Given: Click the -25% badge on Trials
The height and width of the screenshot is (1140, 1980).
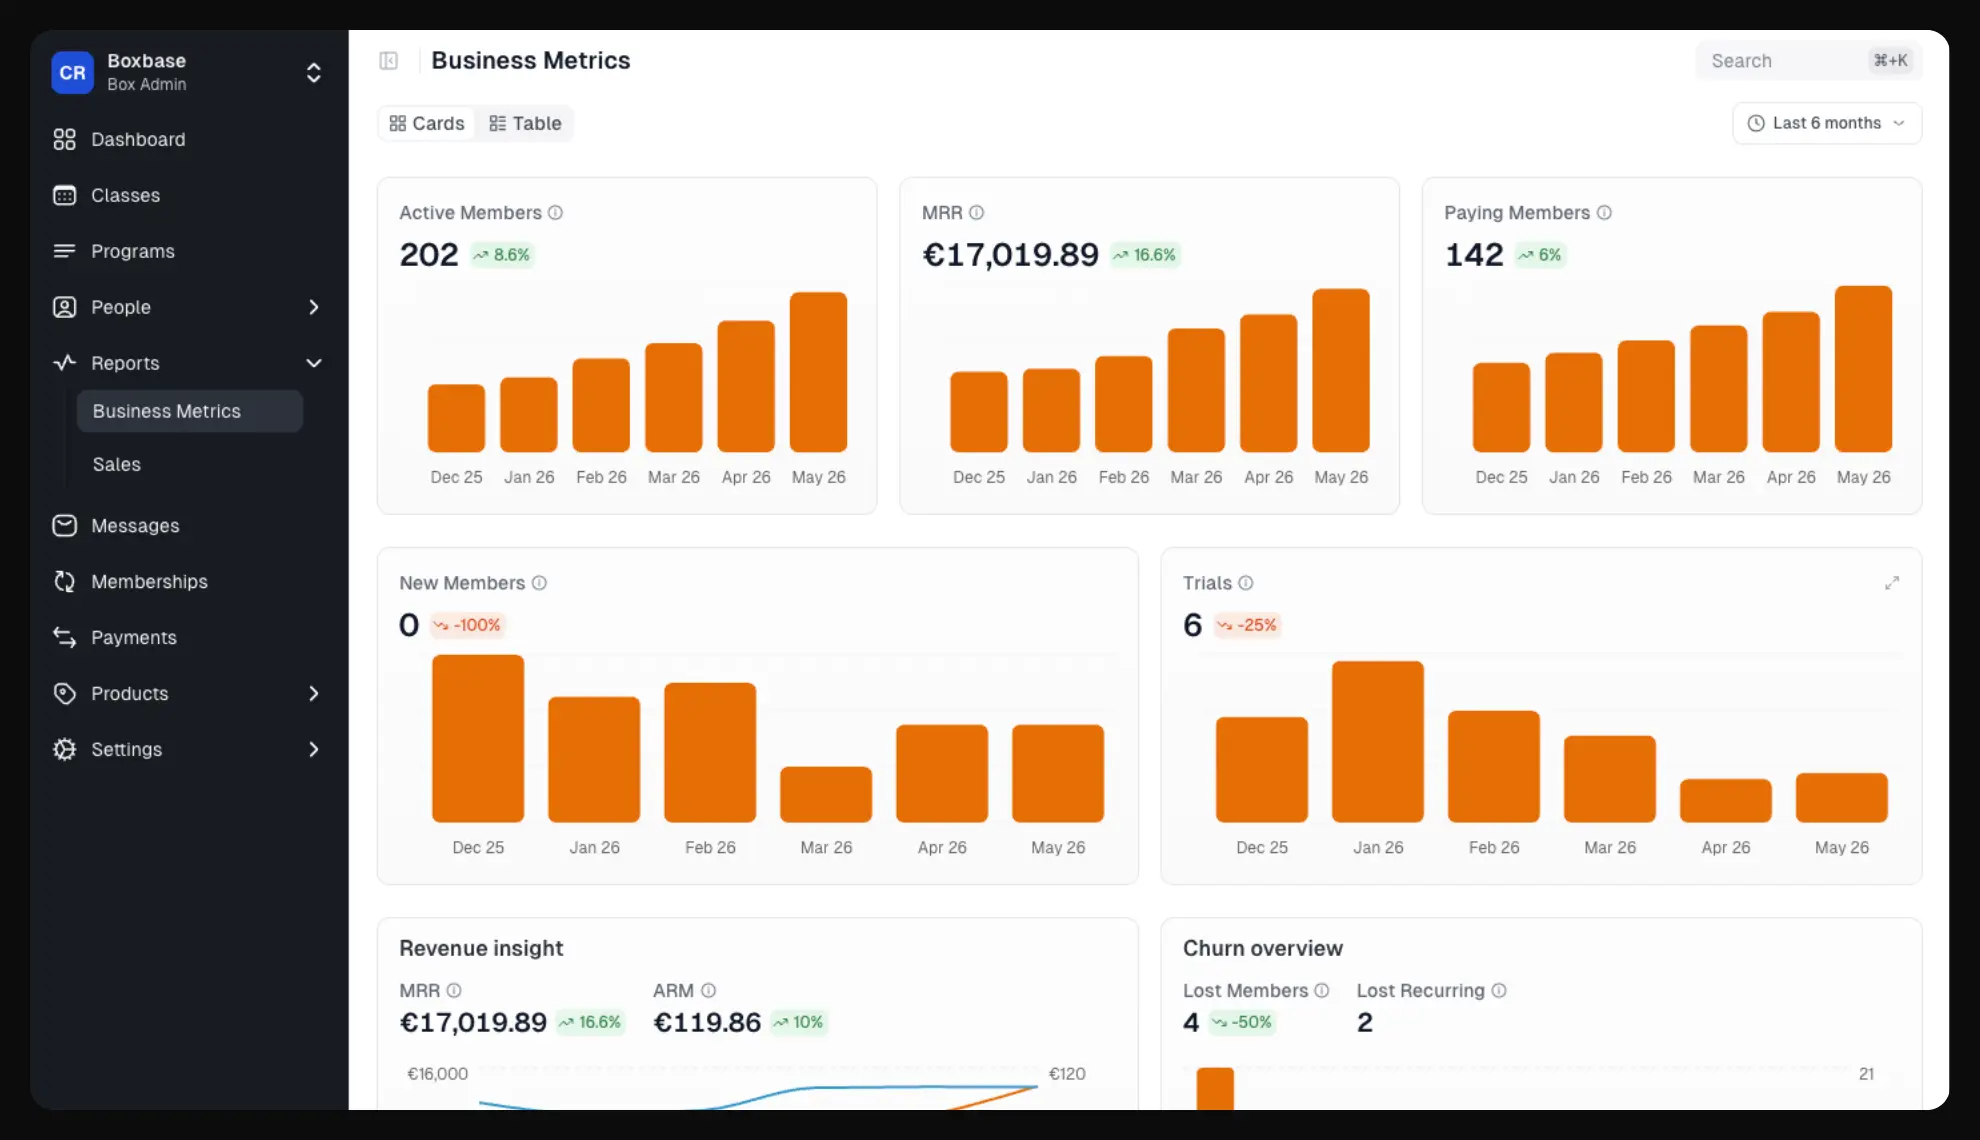Looking at the screenshot, I should [1247, 625].
